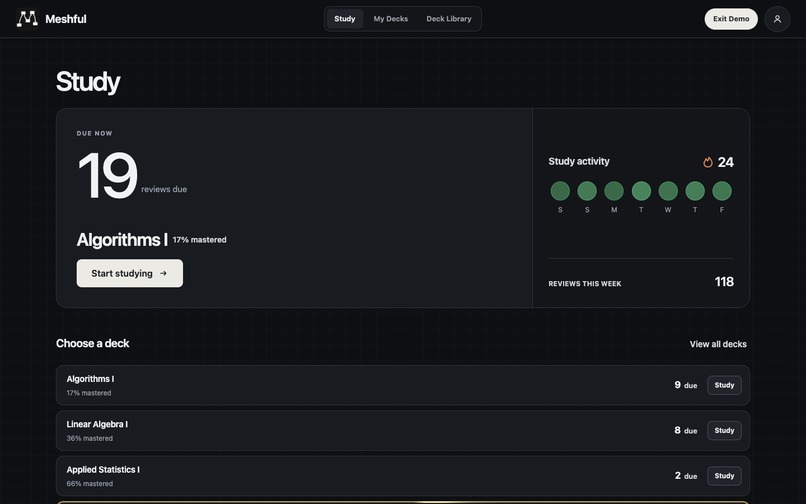806x504 pixels.
Task: Click the Choose a deck heading
Action: point(93,344)
